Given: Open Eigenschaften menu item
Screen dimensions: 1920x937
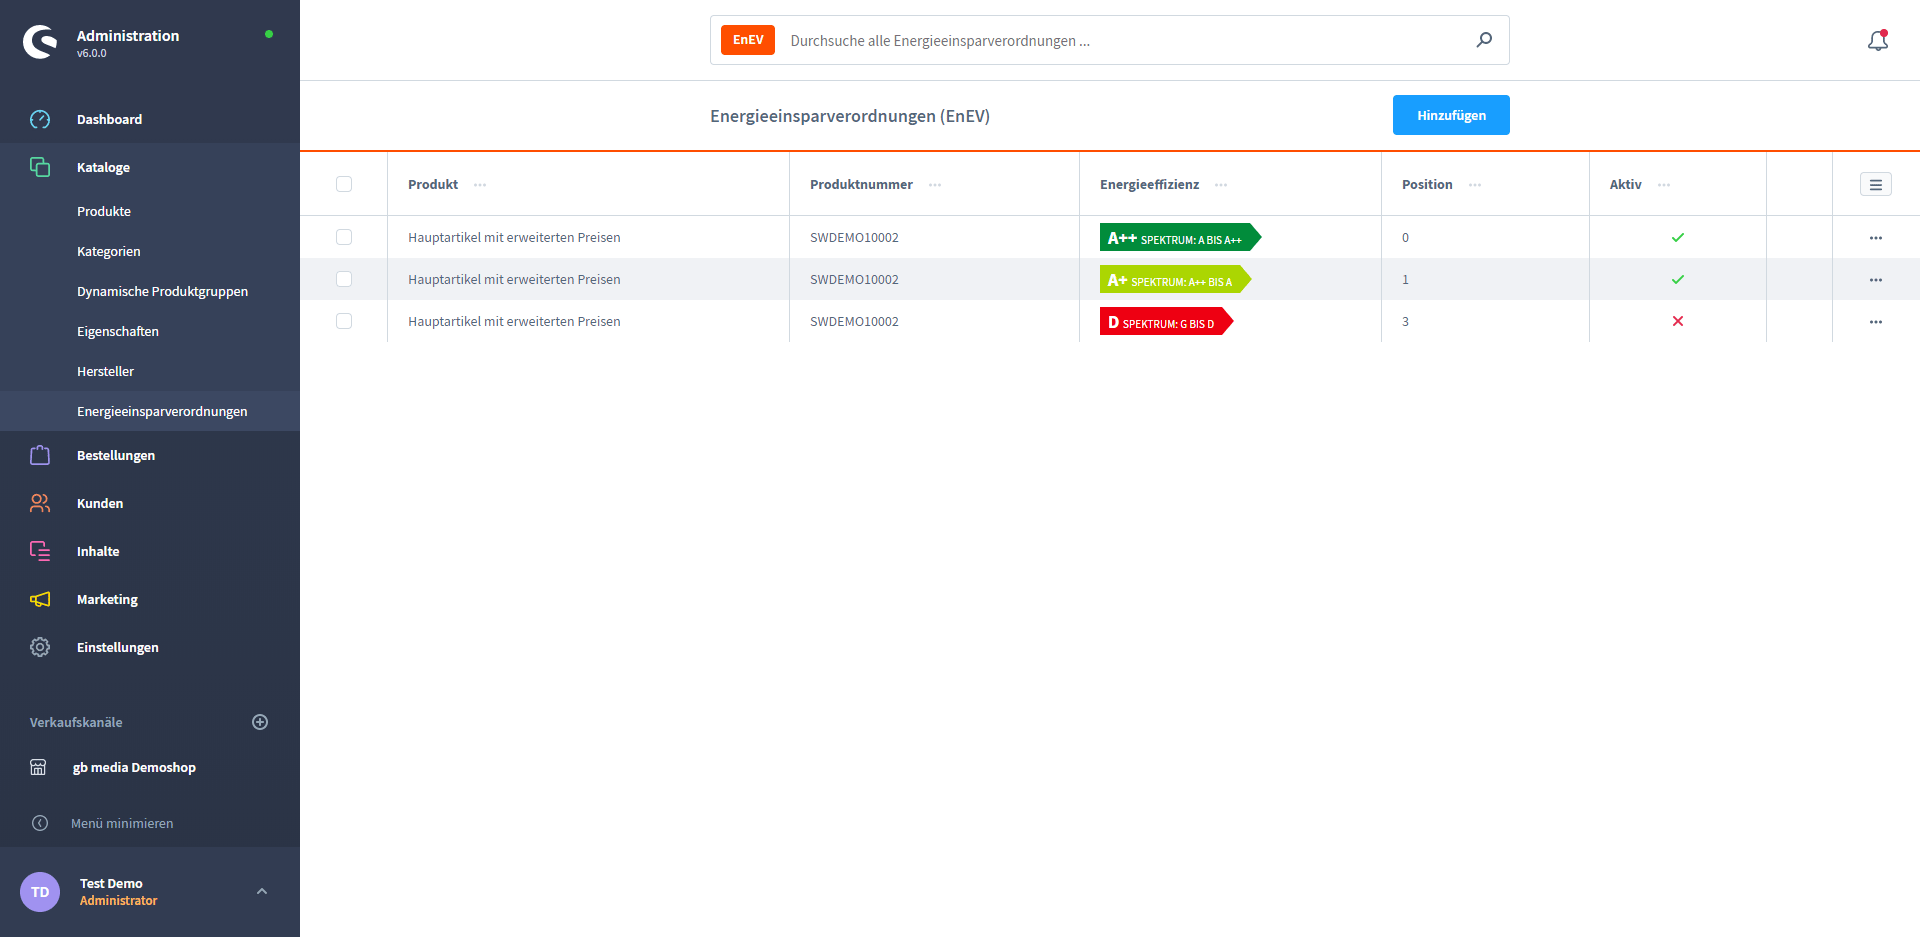Looking at the screenshot, I should pos(118,331).
